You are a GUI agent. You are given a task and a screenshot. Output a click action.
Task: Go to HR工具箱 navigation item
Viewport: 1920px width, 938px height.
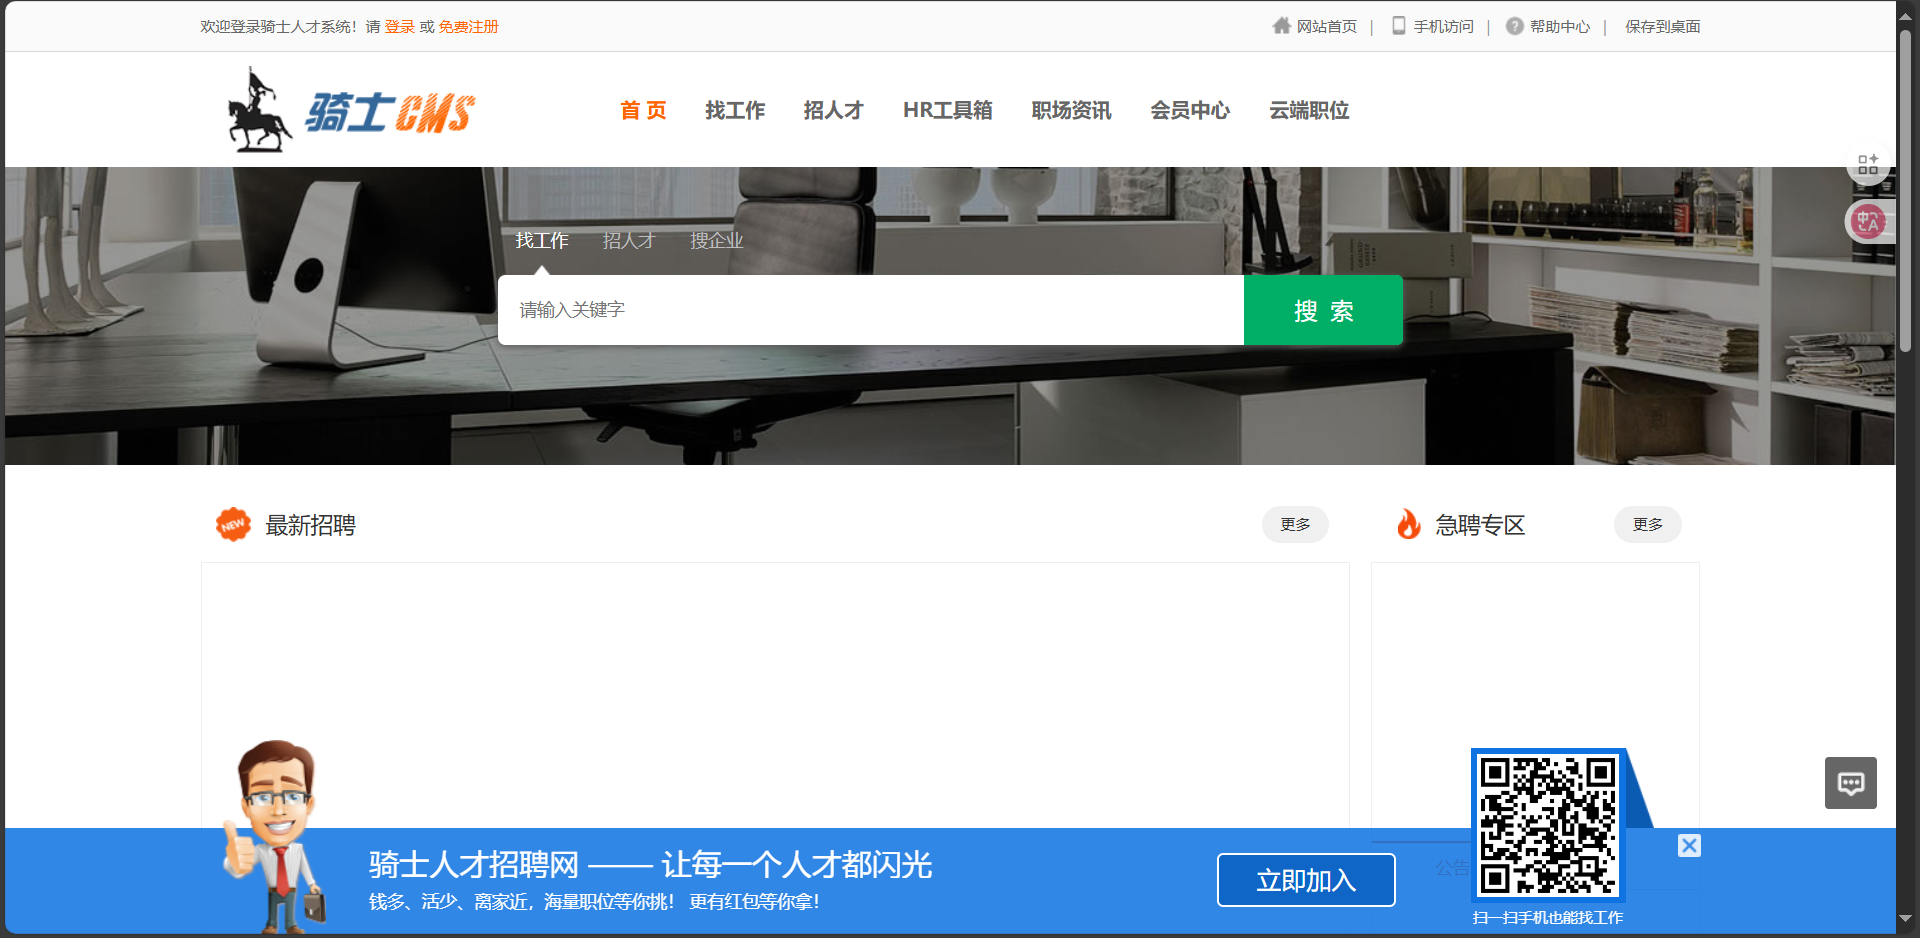pos(947,111)
